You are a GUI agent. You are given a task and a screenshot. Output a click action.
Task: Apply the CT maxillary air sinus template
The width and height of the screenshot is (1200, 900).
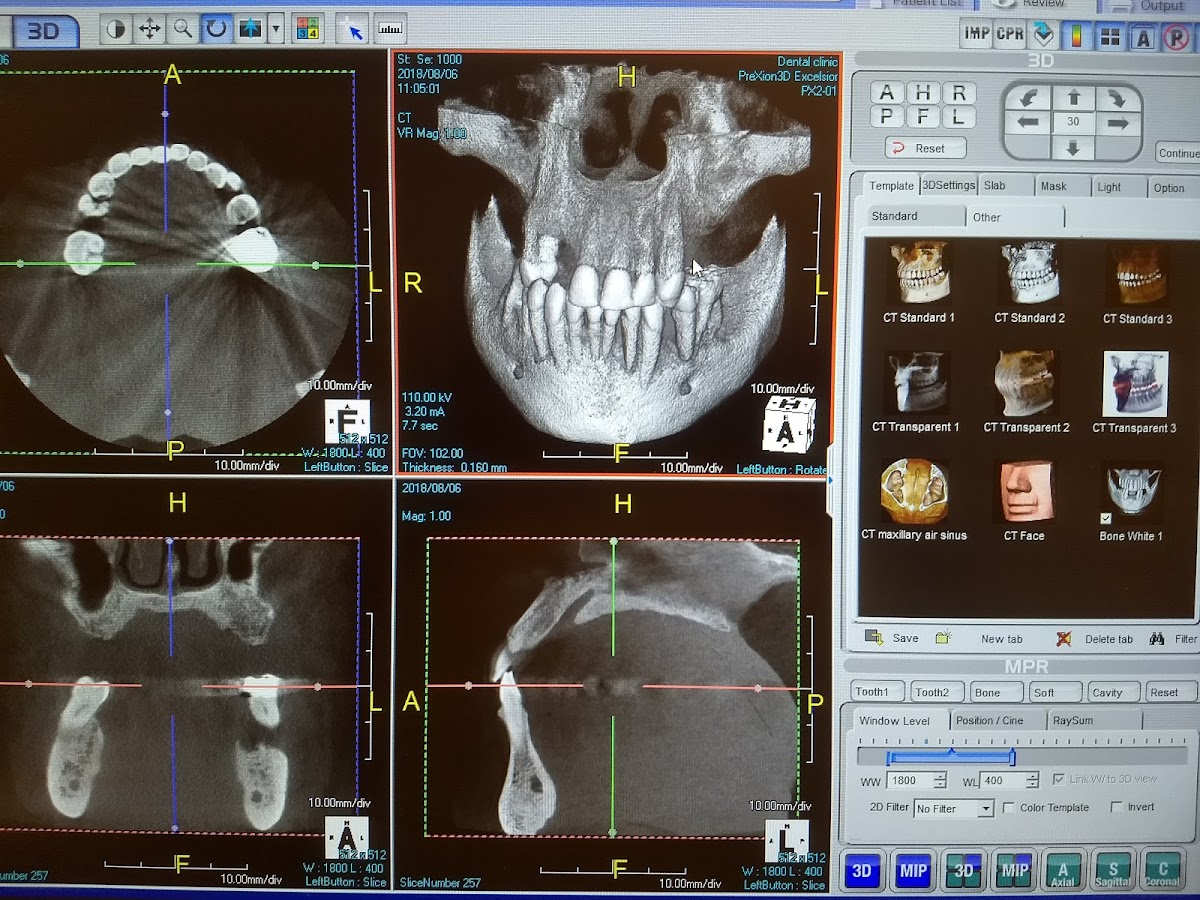coord(914,500)
